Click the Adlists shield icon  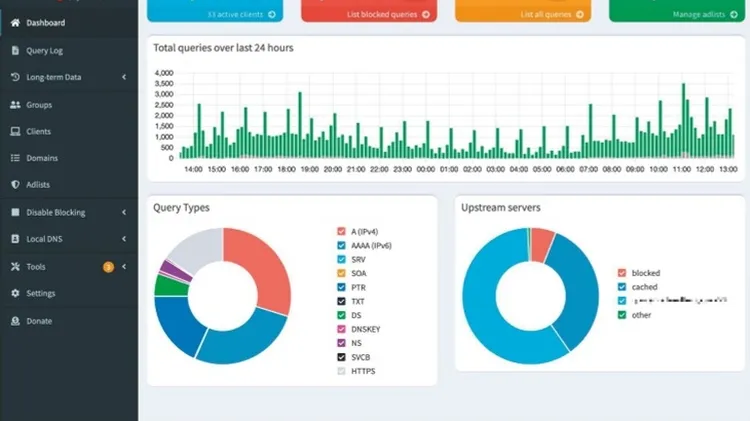[15, 185]
